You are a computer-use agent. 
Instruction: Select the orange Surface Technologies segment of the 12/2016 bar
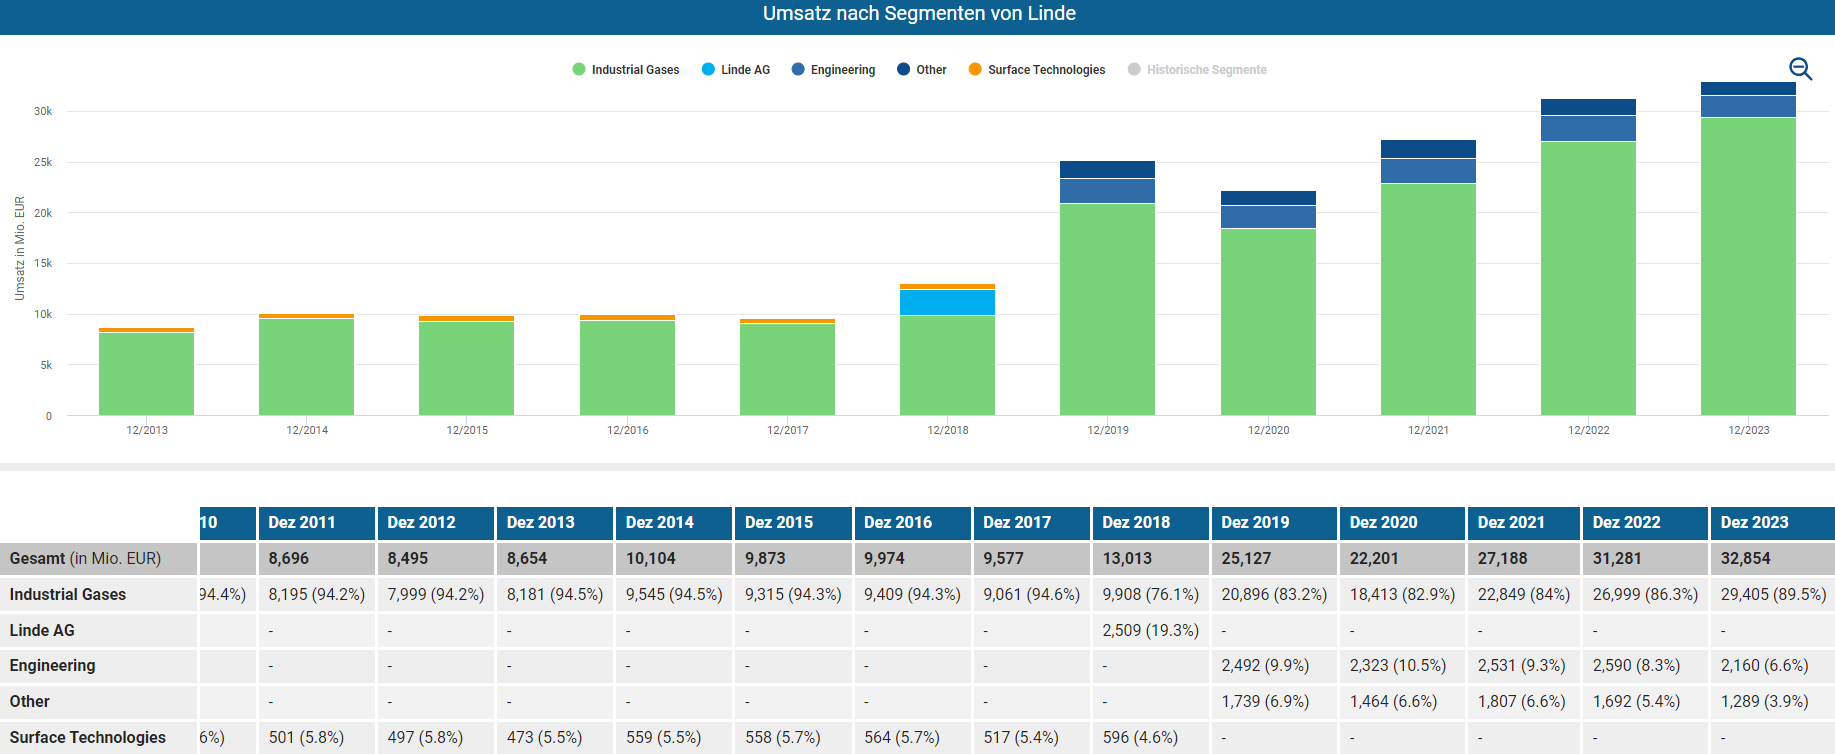pyautogui.click(x=627, y=318)
